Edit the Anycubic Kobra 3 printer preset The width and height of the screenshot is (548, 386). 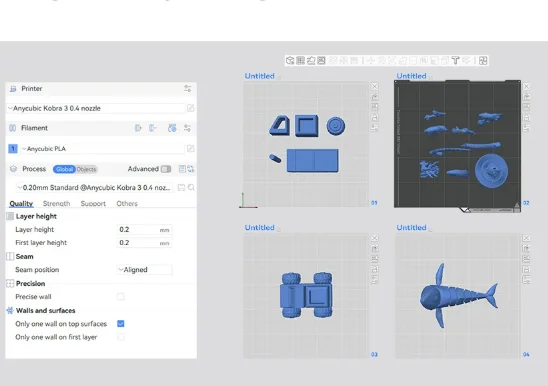(190, 108)
